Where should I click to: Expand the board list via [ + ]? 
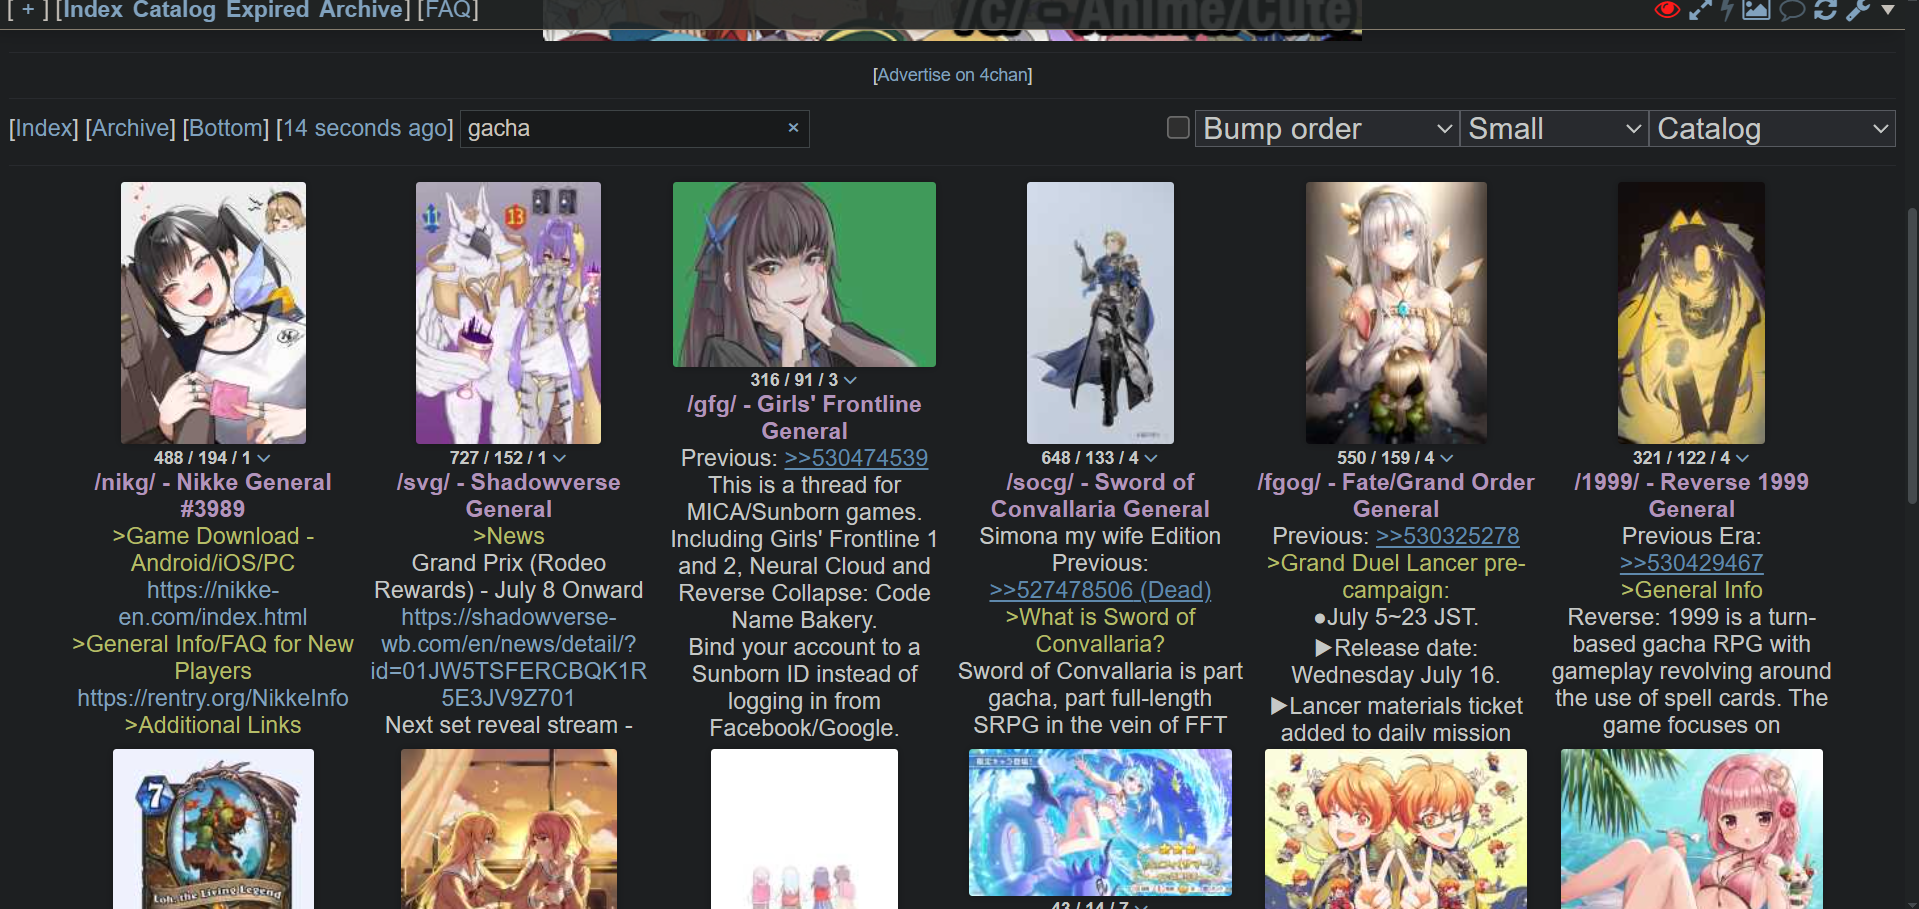click(27, 10)
